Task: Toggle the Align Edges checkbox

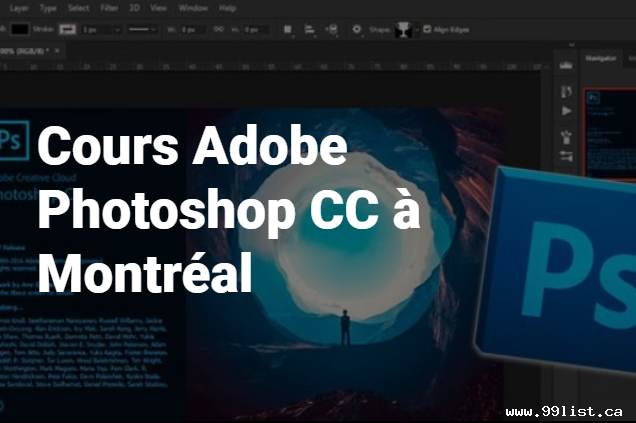Action: point(428,29)
